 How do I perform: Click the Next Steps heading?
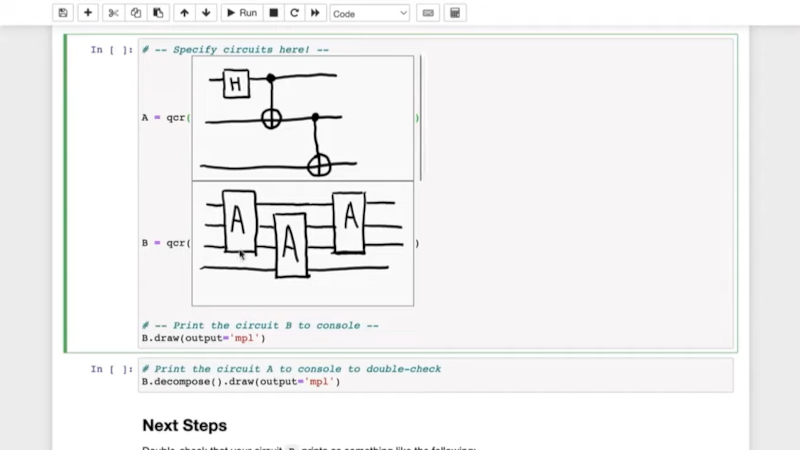[x=184, y=425]
